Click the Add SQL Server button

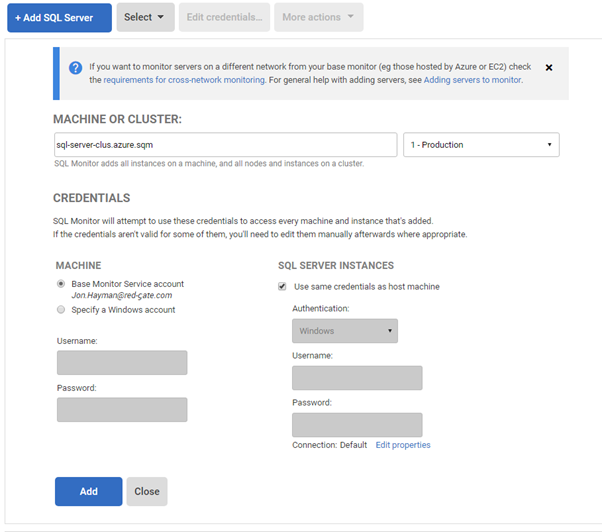pyautogui.click(x=59, y=17)
